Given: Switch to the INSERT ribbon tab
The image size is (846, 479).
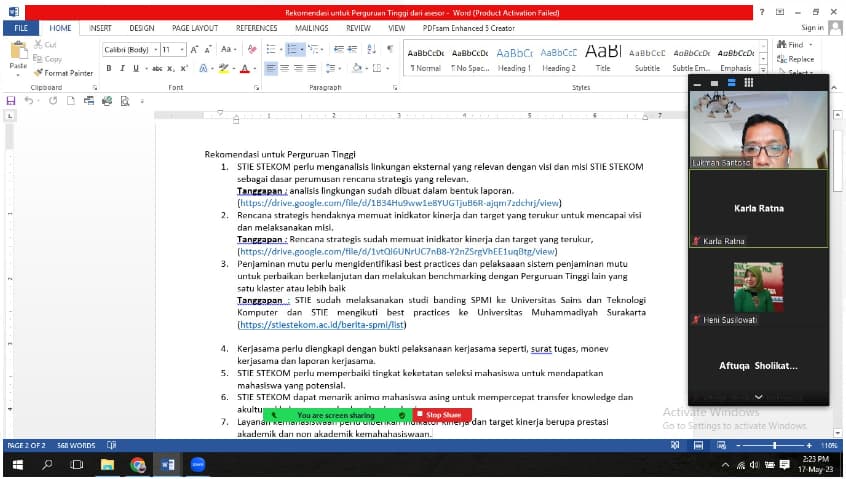Looking at the screenshot, I should click(x=100, y=28).
